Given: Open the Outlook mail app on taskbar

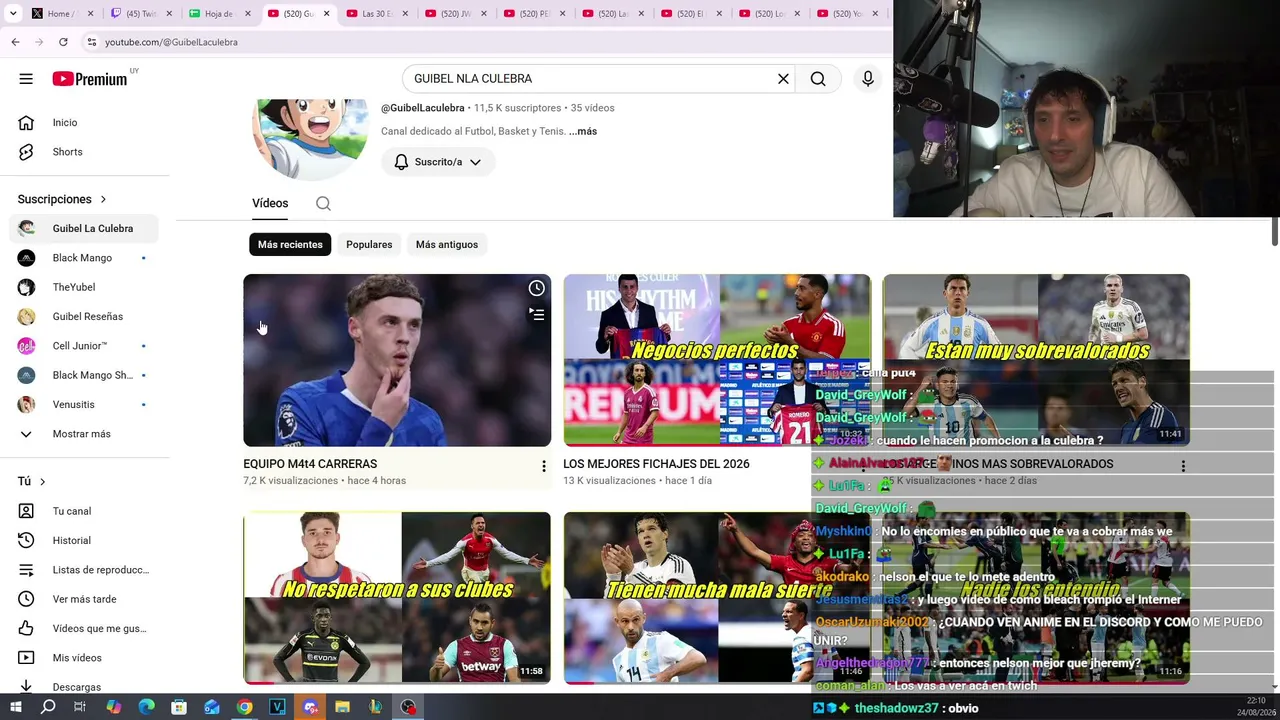Looking at the screenshot, I should tap(212, 707).
